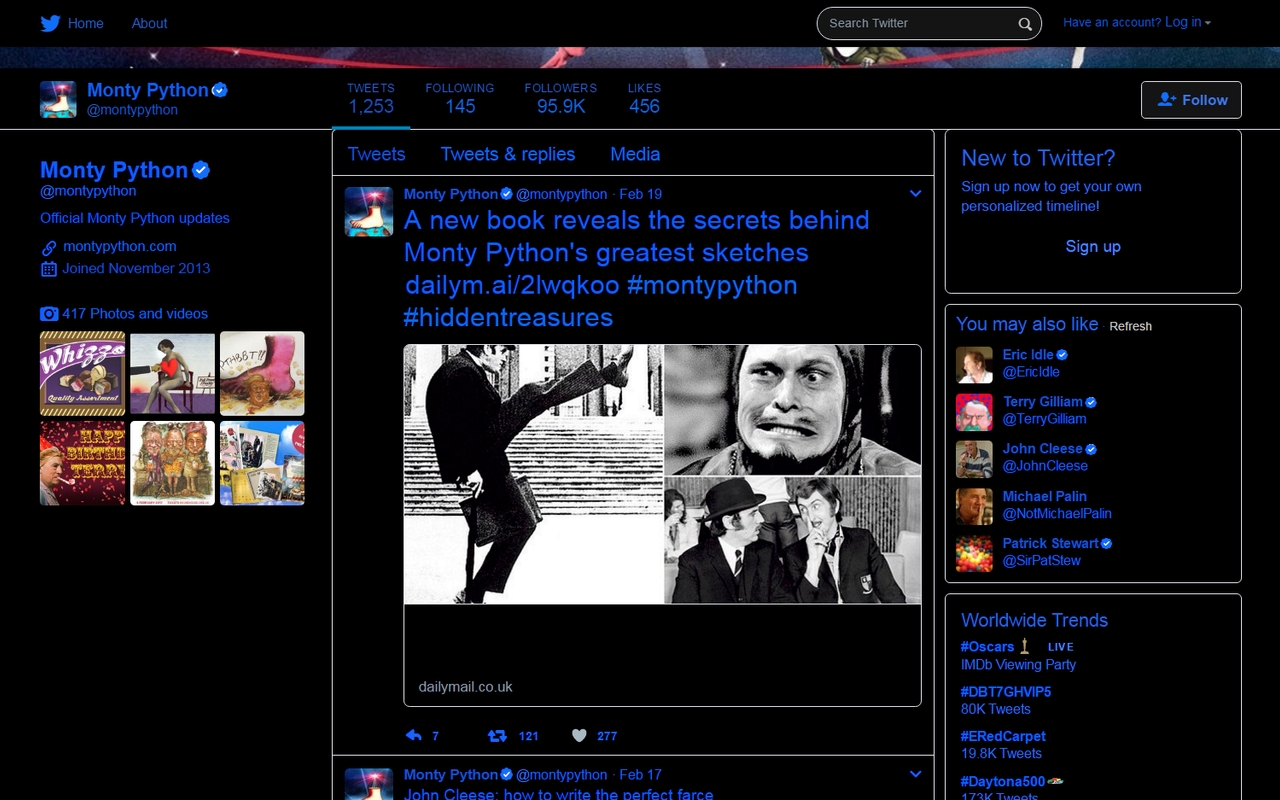The height and width of the screenshot is (800, 1280).
Task: Switch to the Media tab
Action: click(x=635, y=154)
